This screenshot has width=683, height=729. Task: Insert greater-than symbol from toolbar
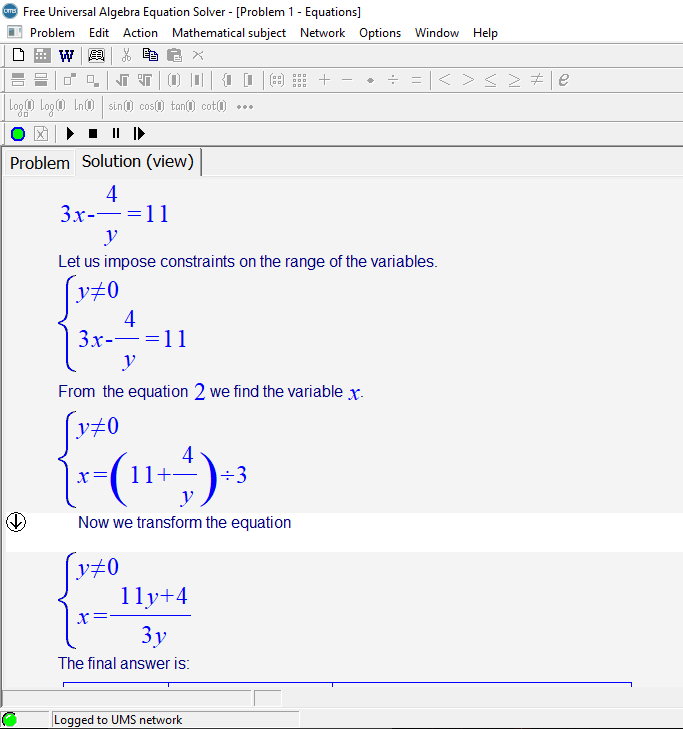[468, 80]
